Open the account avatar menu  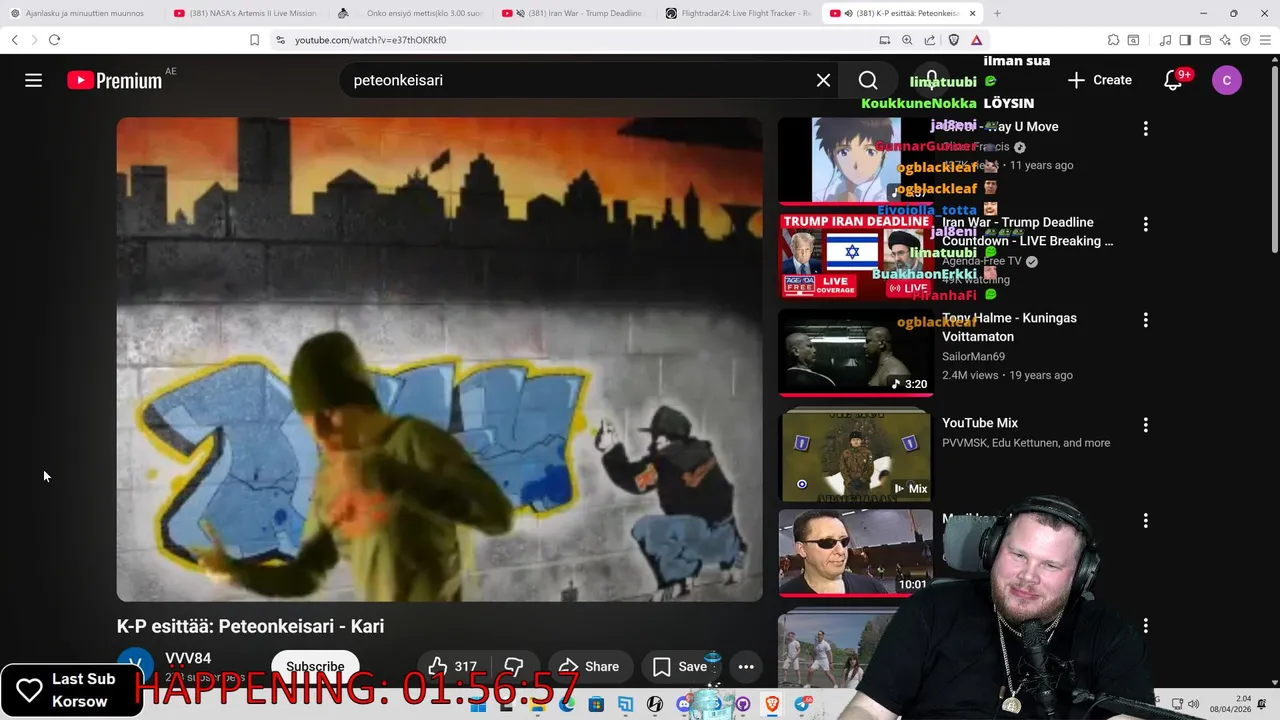click(1227, 80)
